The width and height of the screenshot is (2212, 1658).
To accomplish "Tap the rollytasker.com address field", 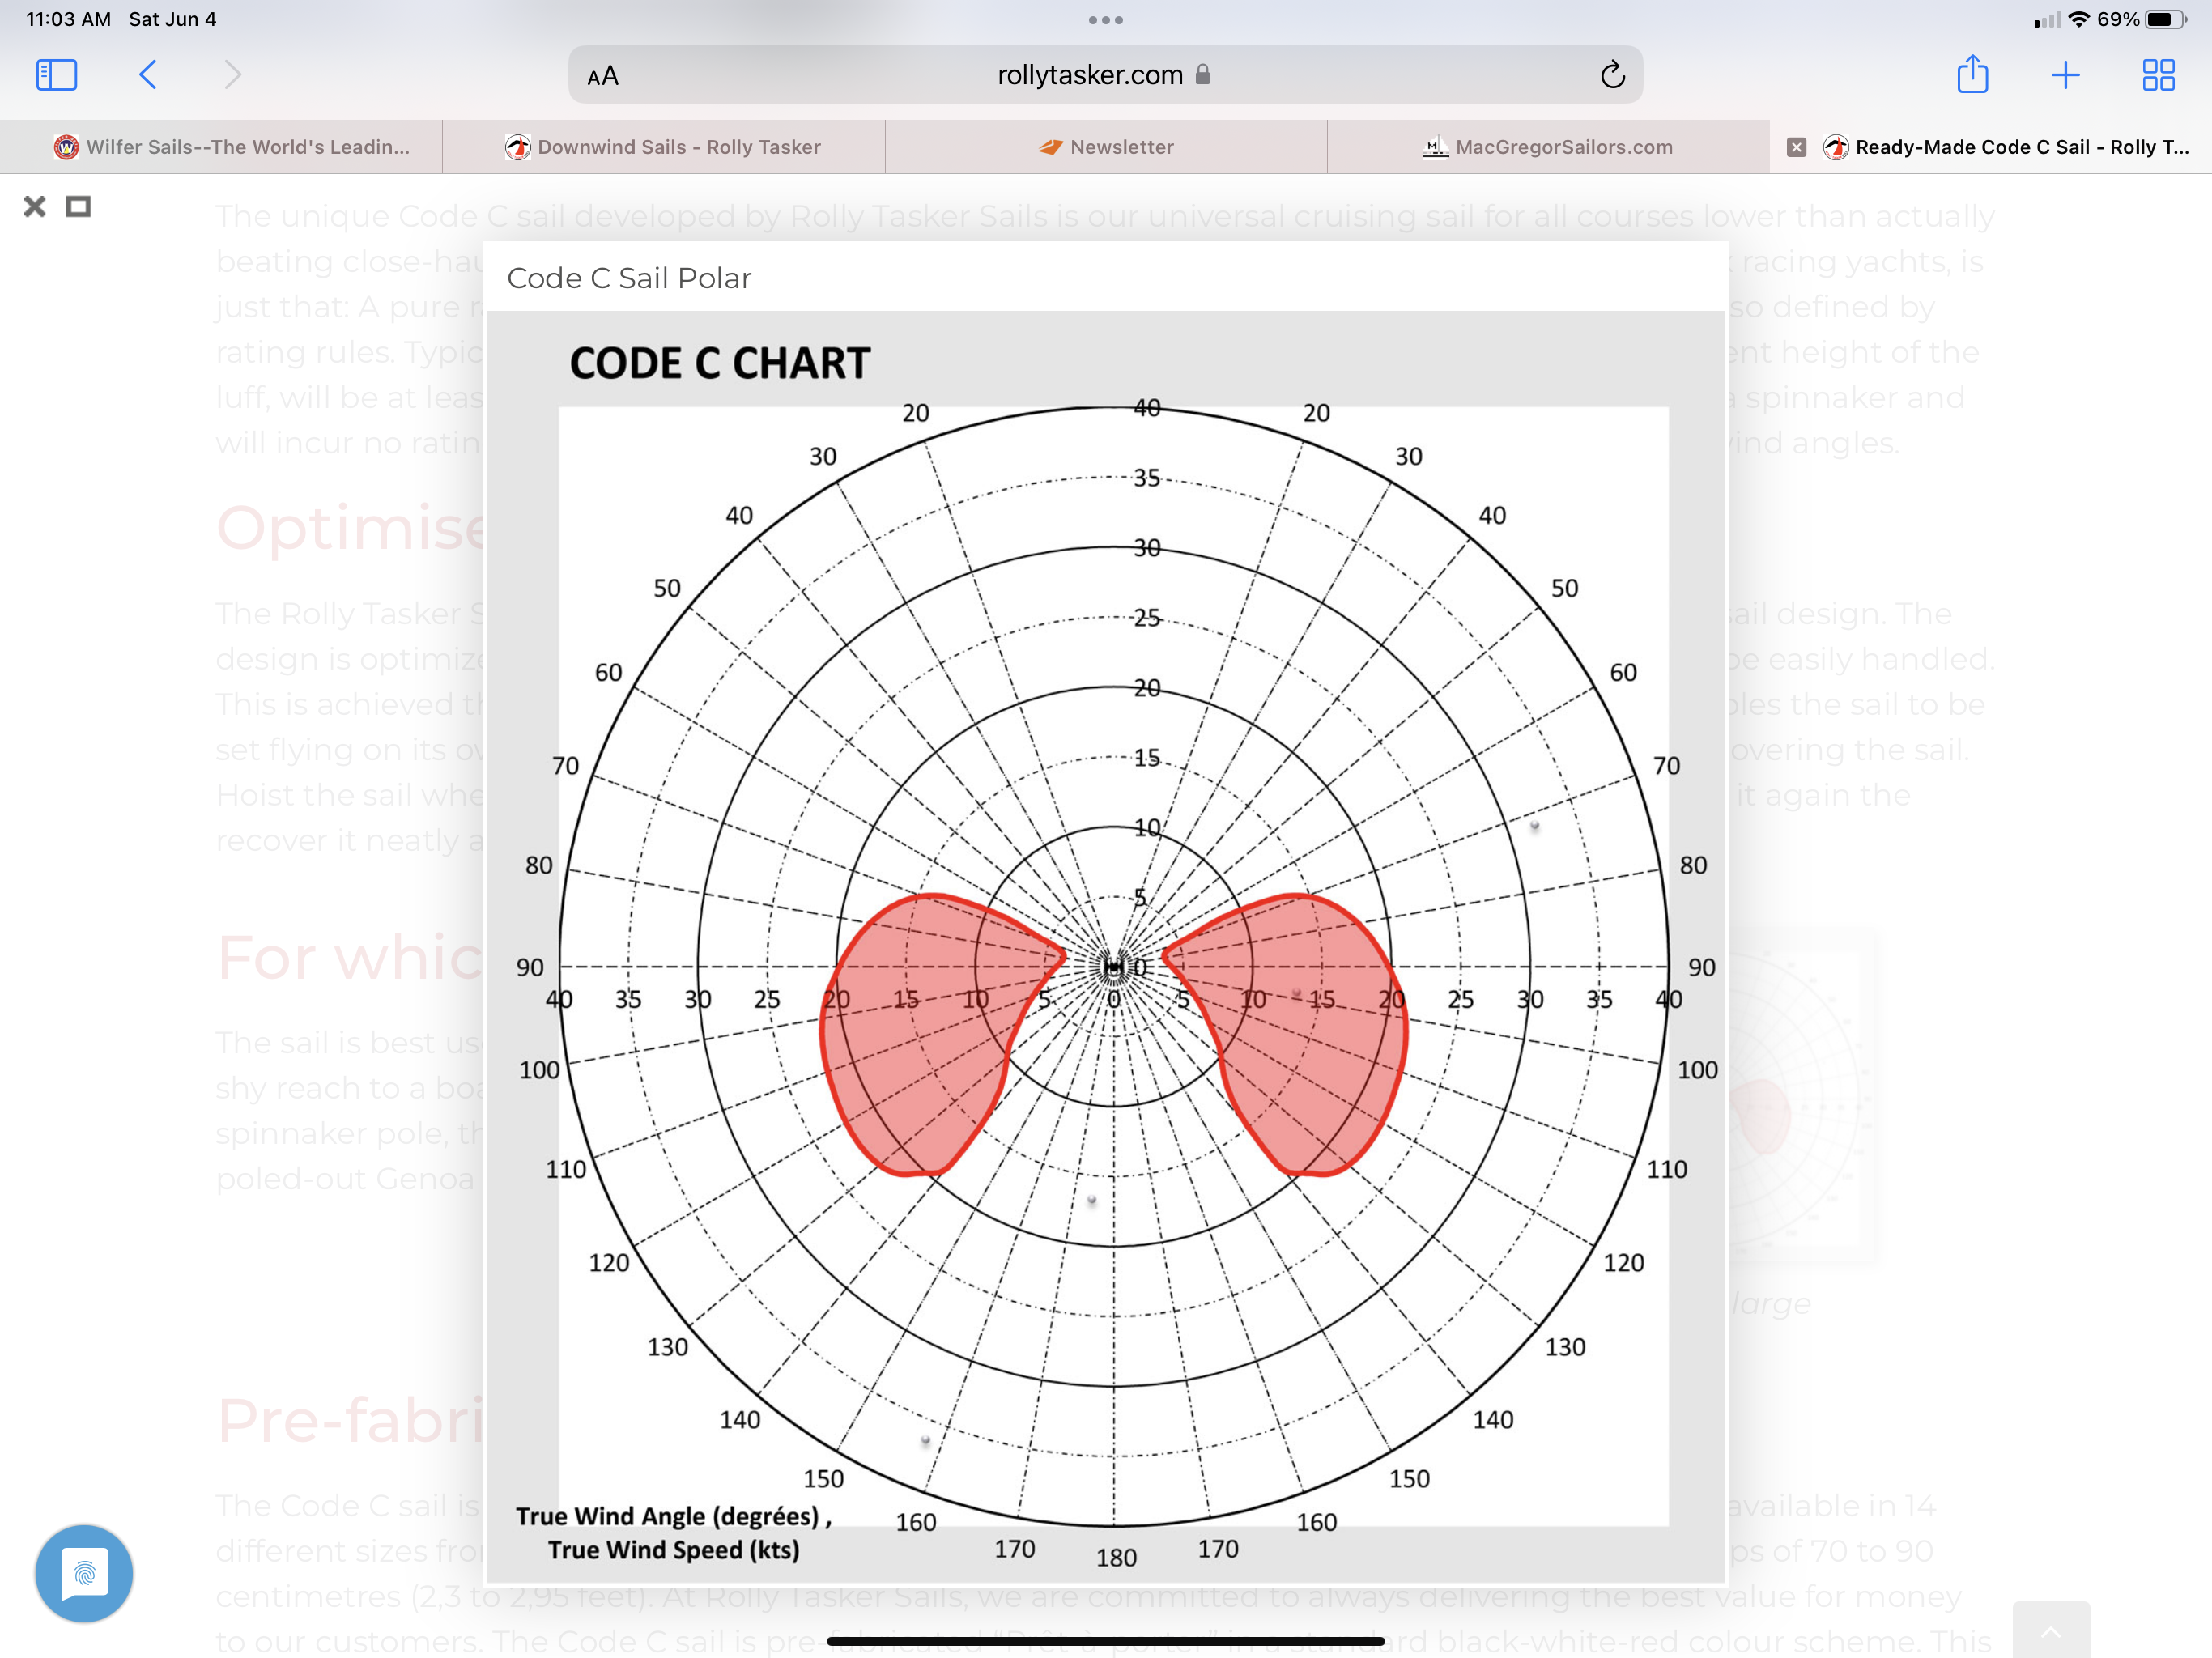I will pos(1090,75).
